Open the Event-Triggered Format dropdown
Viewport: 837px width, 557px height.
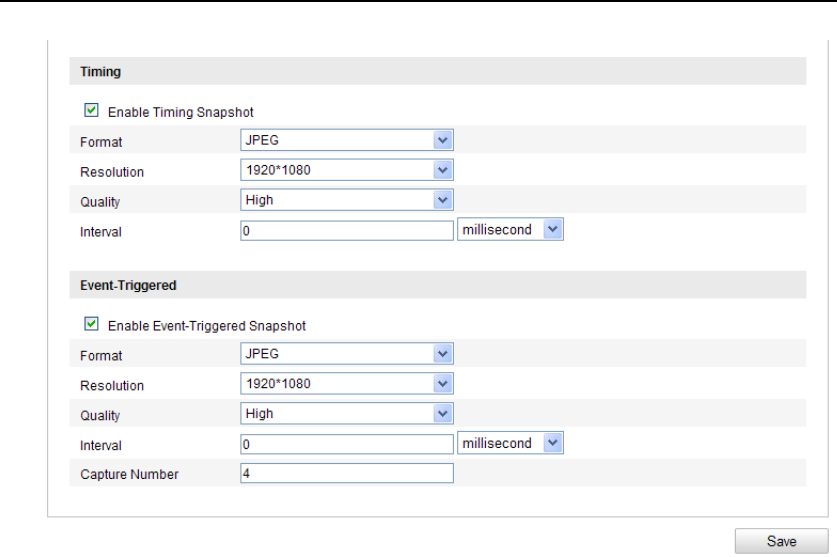point(347,354)
